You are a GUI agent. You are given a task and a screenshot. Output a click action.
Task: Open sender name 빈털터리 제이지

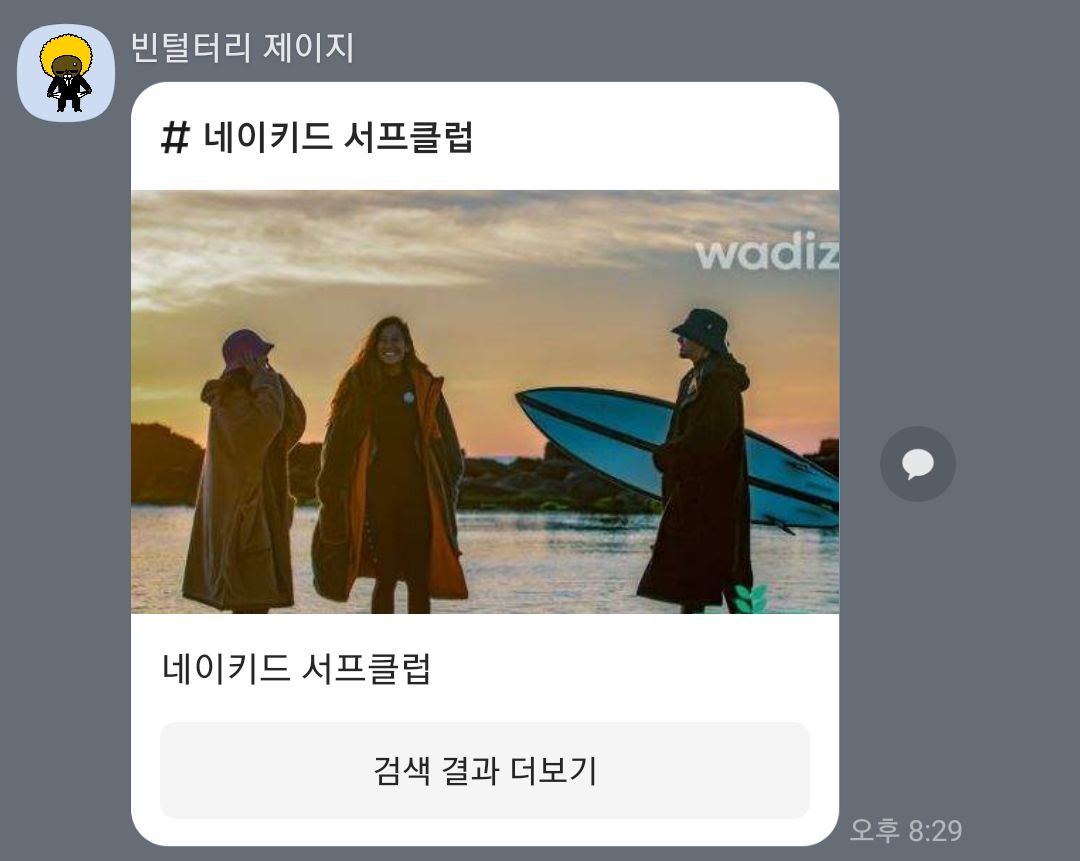point(242,48)
